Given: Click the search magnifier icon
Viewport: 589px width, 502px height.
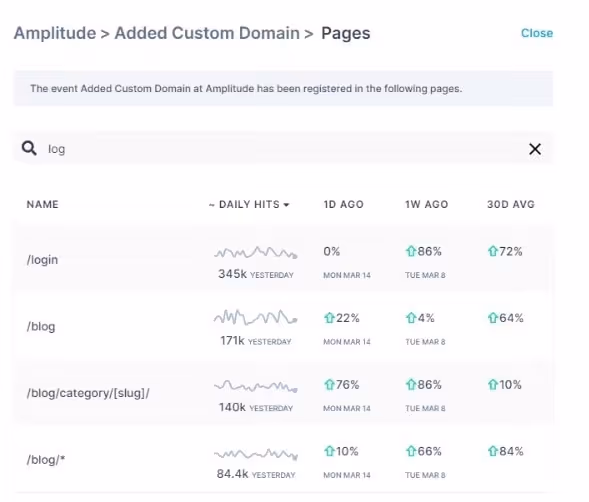Looking at the screenshot, I should (x=29, y=148).
